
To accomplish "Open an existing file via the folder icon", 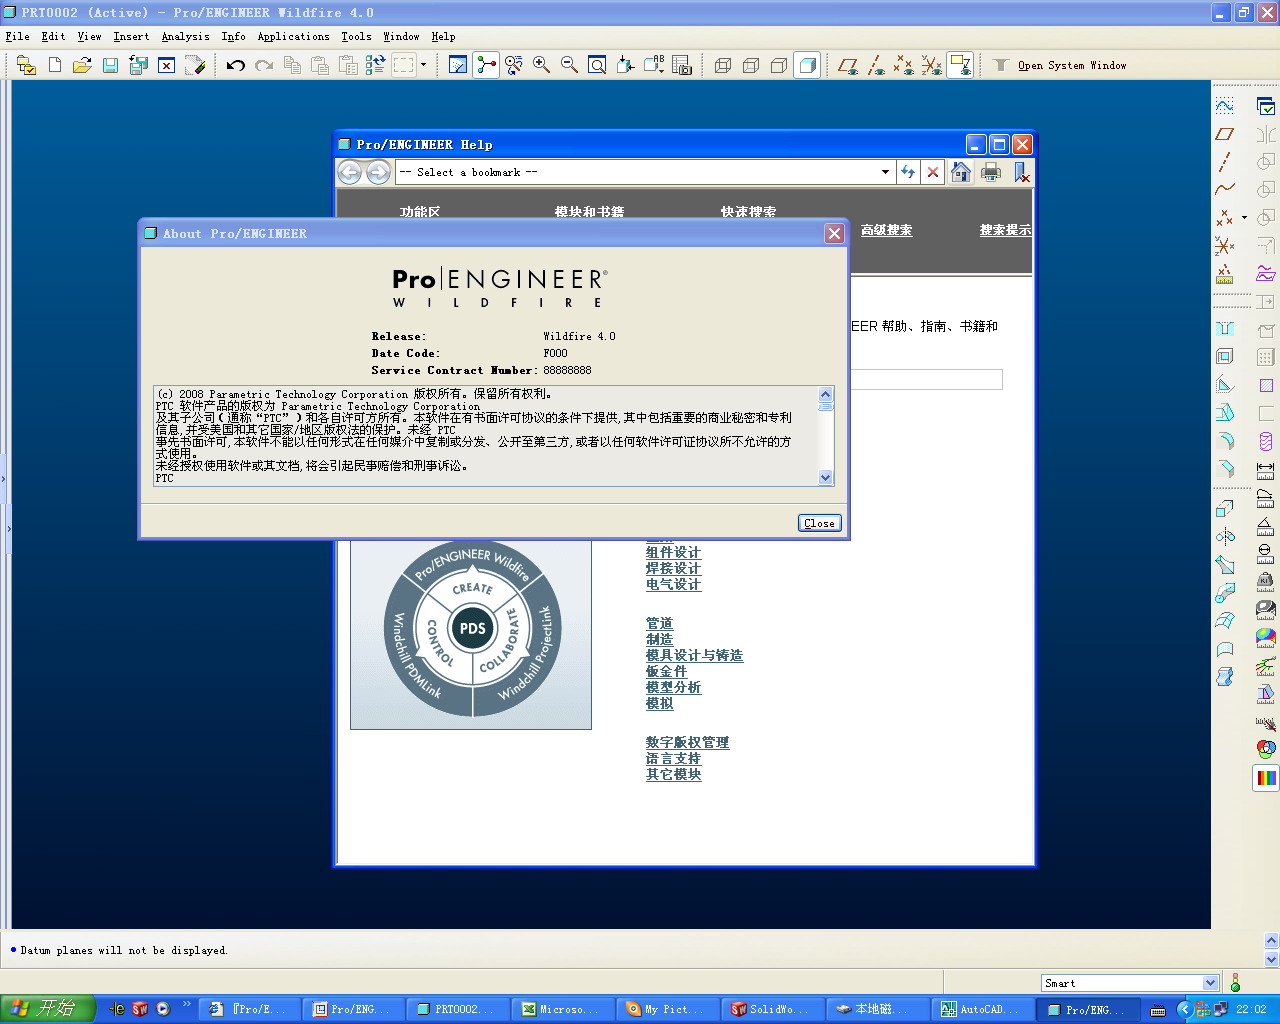I will click(82, 66).
